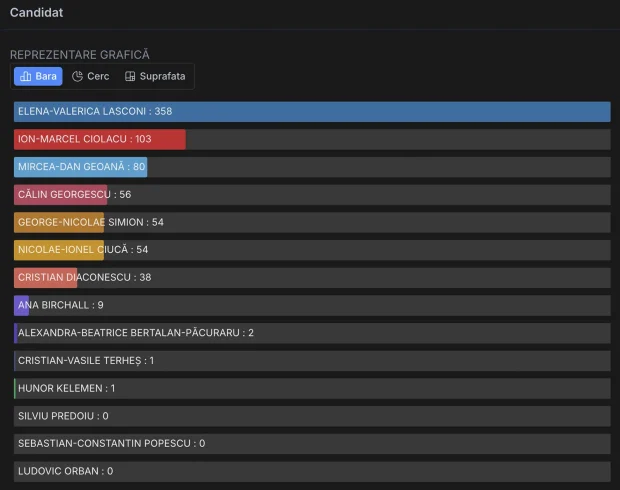Click the Silviu Predoiu row

click(312, 416)
